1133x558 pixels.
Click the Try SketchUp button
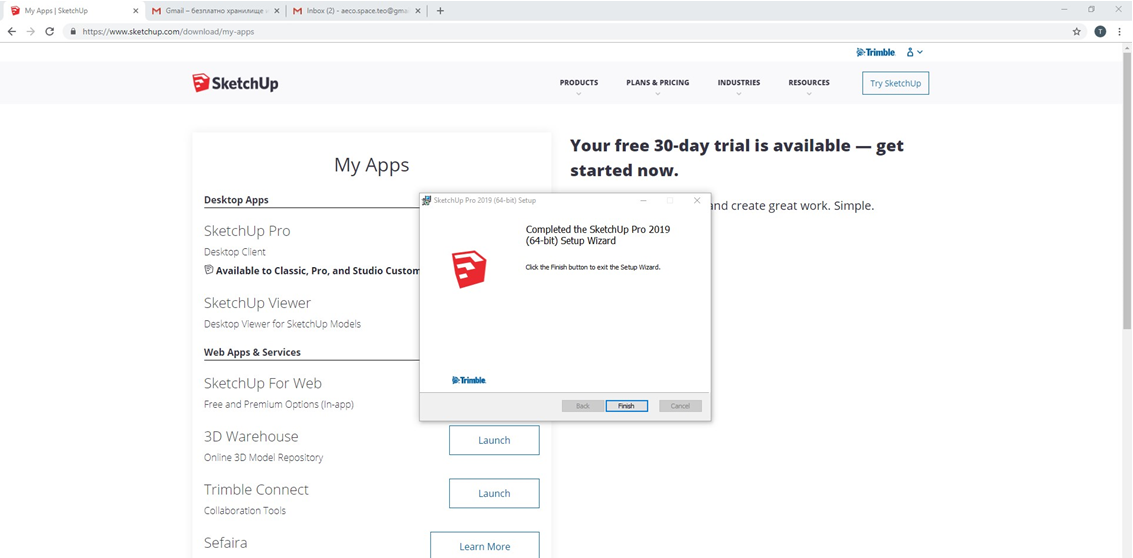[x=895, y=83]
